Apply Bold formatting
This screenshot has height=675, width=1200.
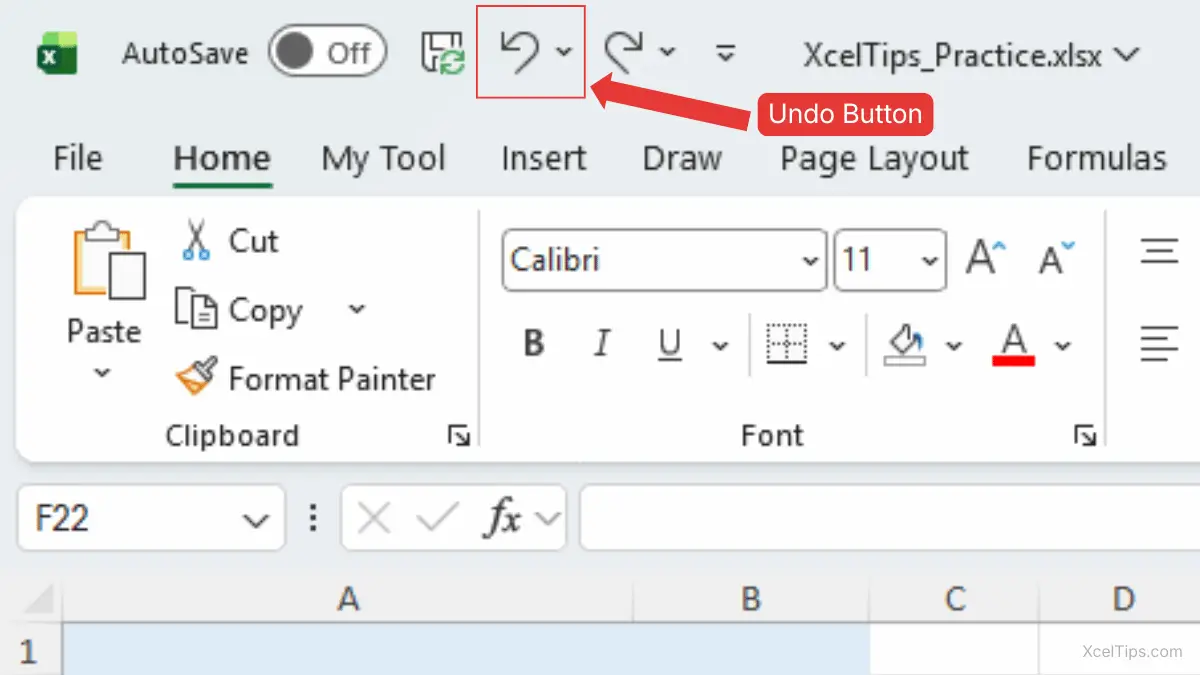pos(534,345)
